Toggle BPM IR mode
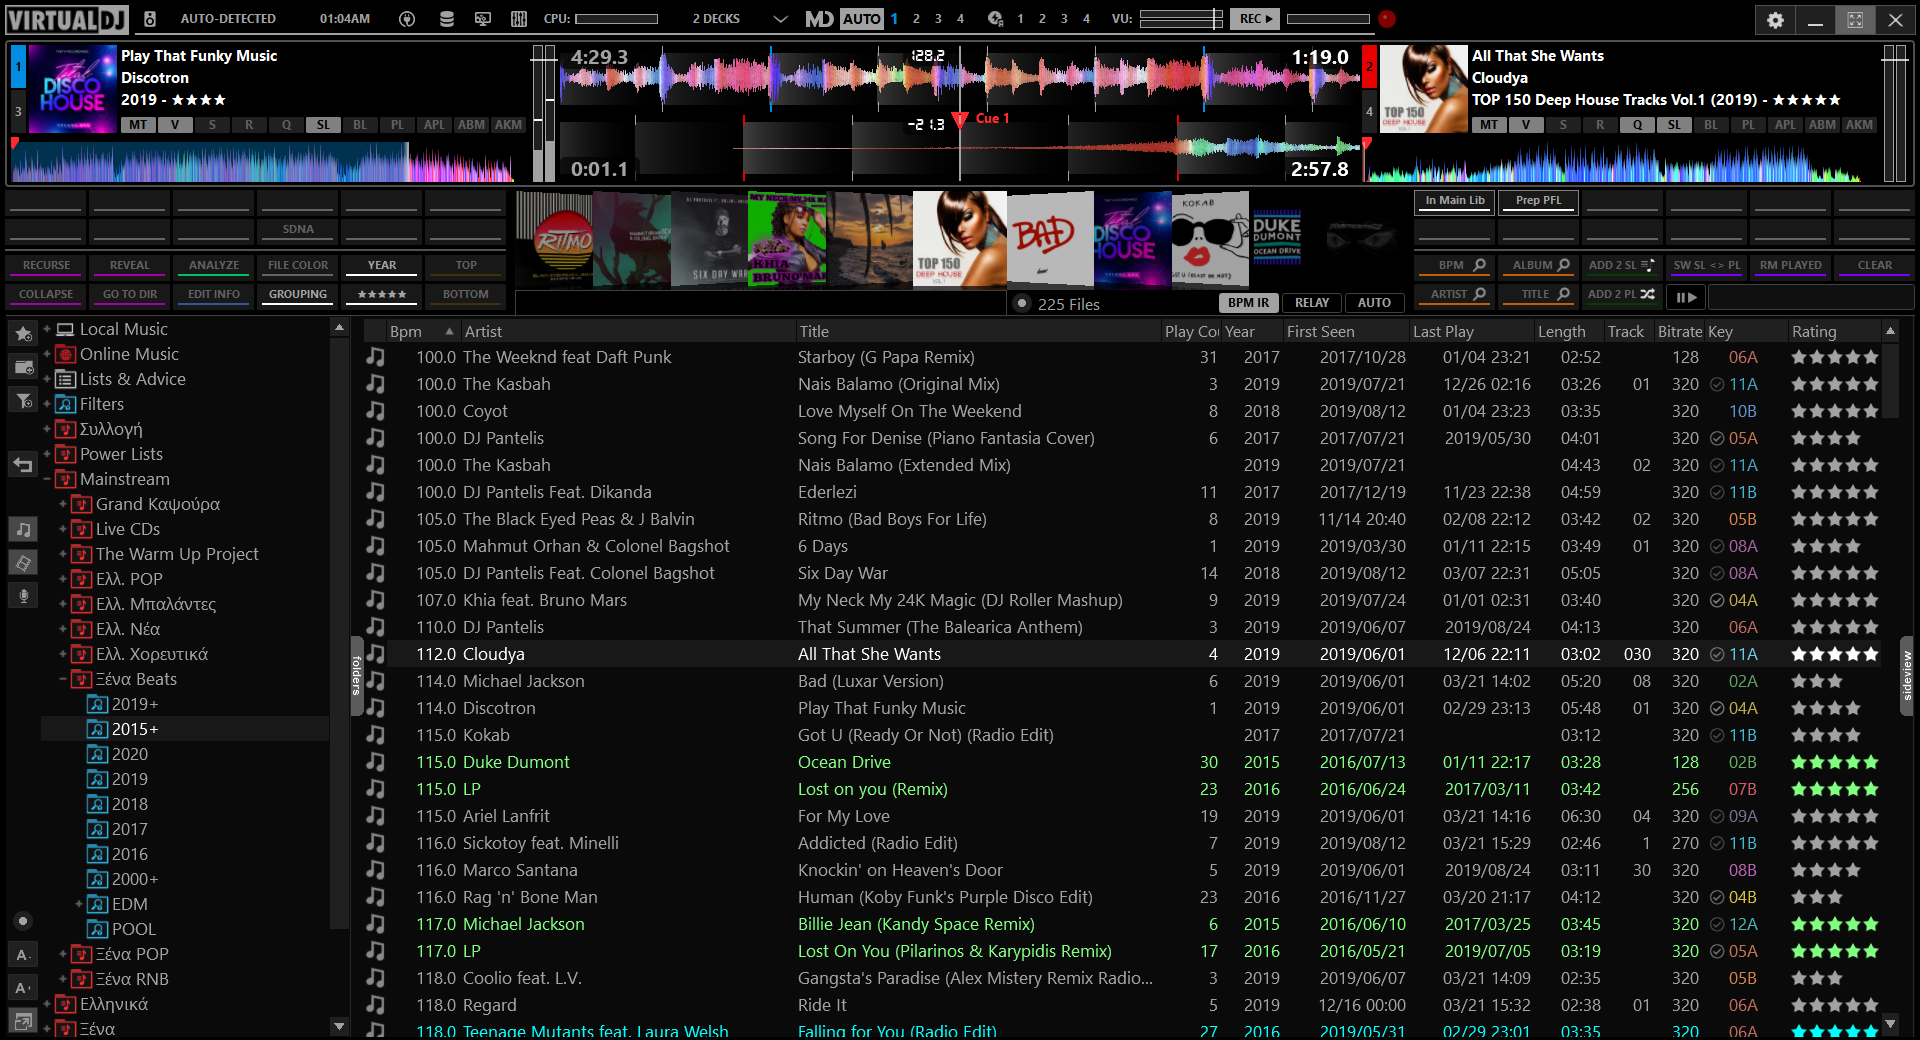The height and width of the screenshot is (1040, 1920). pos(1248,303)
